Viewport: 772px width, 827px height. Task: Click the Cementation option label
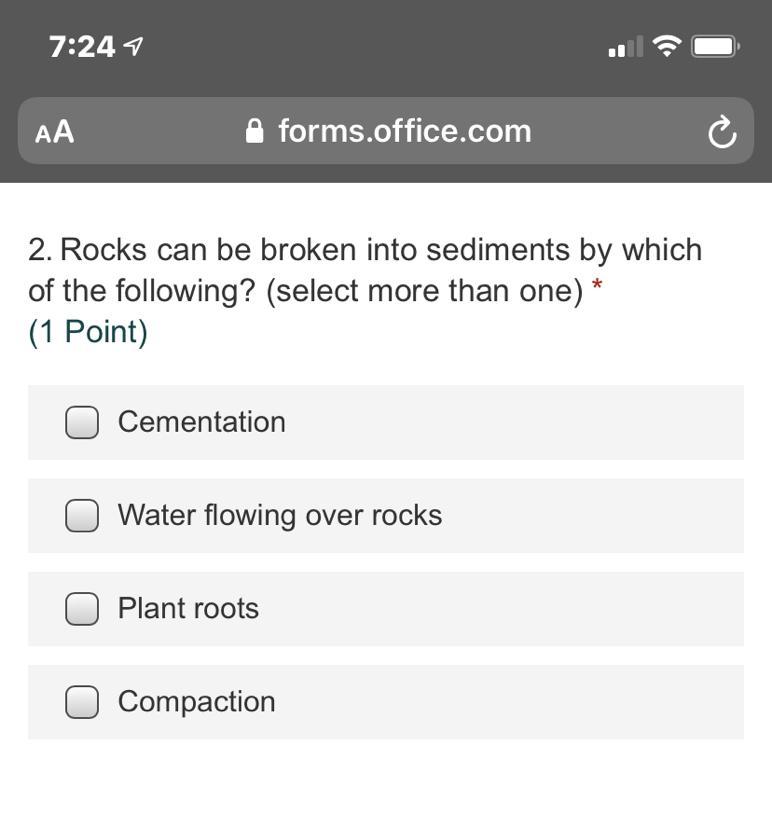pos(202,422)
